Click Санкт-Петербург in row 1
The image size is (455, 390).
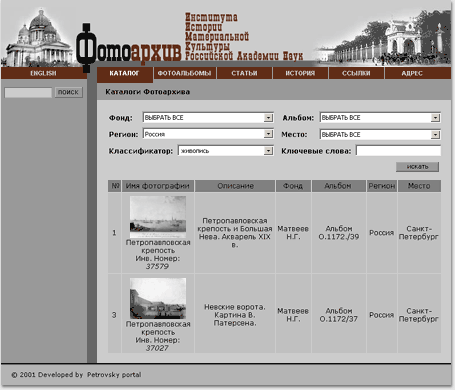pos(419,233)
